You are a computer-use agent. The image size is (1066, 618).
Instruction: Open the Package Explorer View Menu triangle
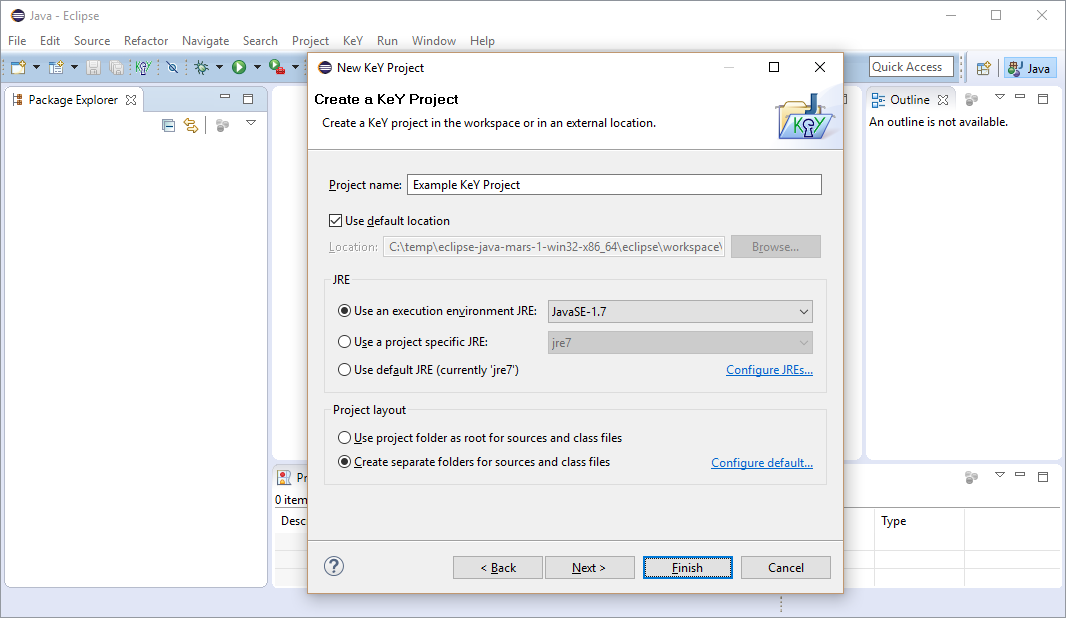[x=251, y=123]
